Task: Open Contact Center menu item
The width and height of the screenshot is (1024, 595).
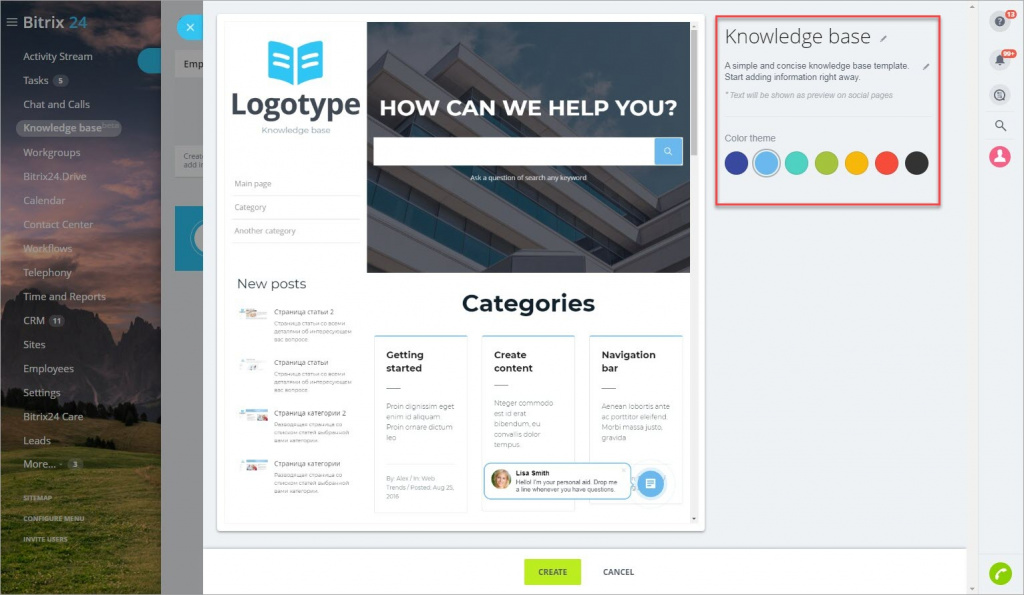Action: pos(58,225)
